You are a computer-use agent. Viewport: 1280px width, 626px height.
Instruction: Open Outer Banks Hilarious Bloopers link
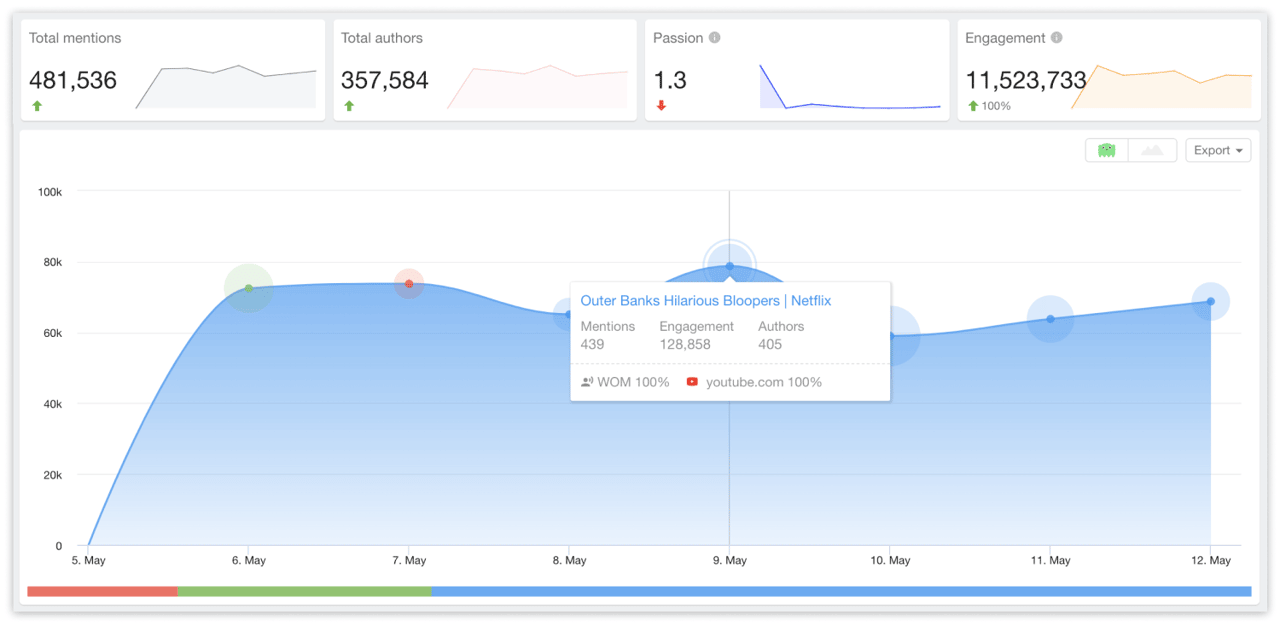[705, 301]
